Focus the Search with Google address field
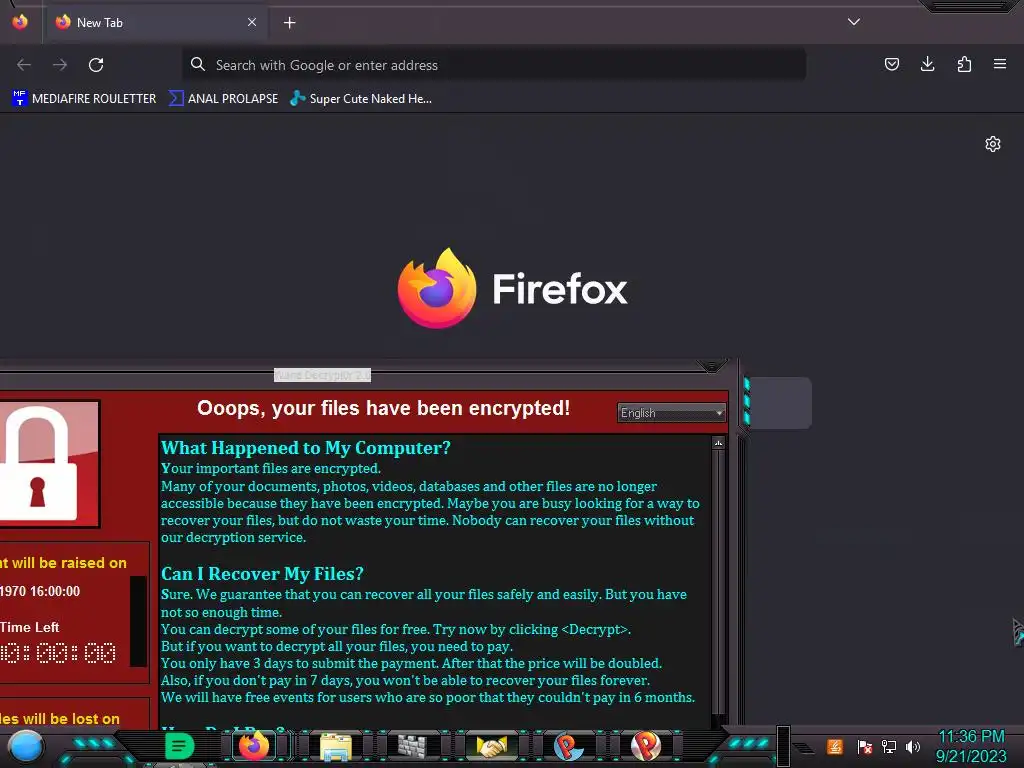Viewport: 1024px width, 768px height. (494, 65)
